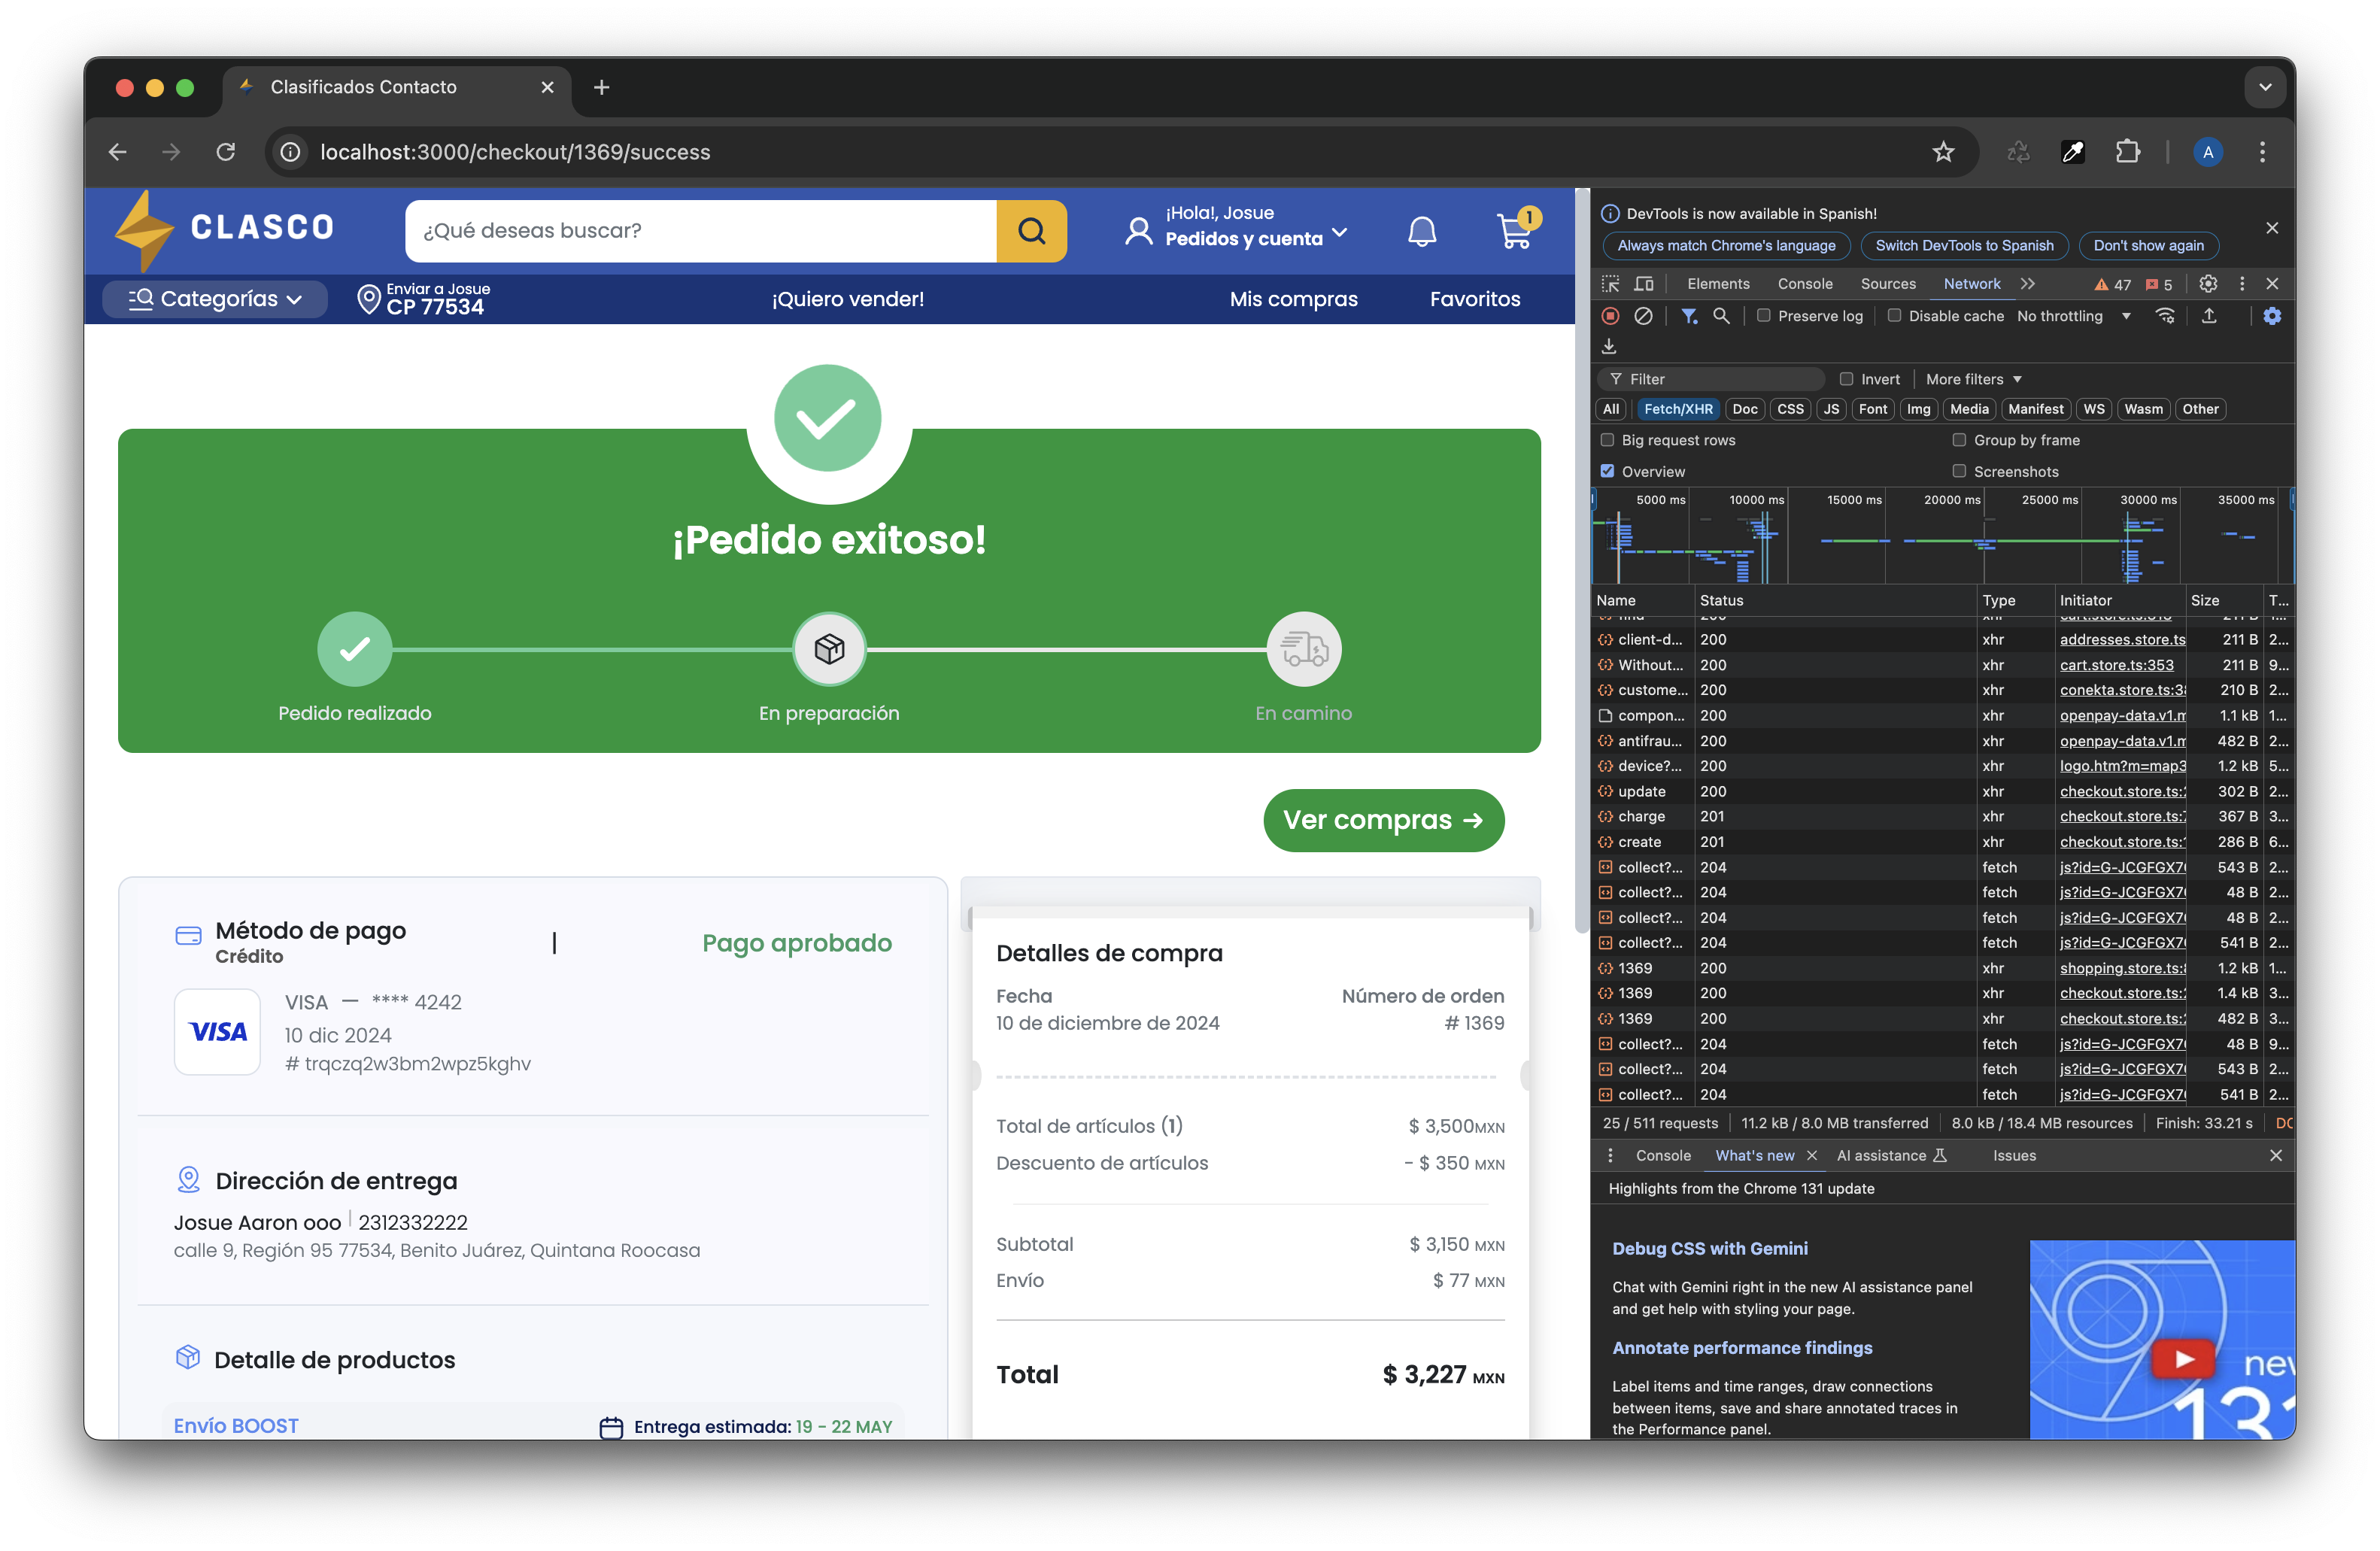Open the shopping cart icon
This screenshot has width=2380, height=1551.
1514,232
